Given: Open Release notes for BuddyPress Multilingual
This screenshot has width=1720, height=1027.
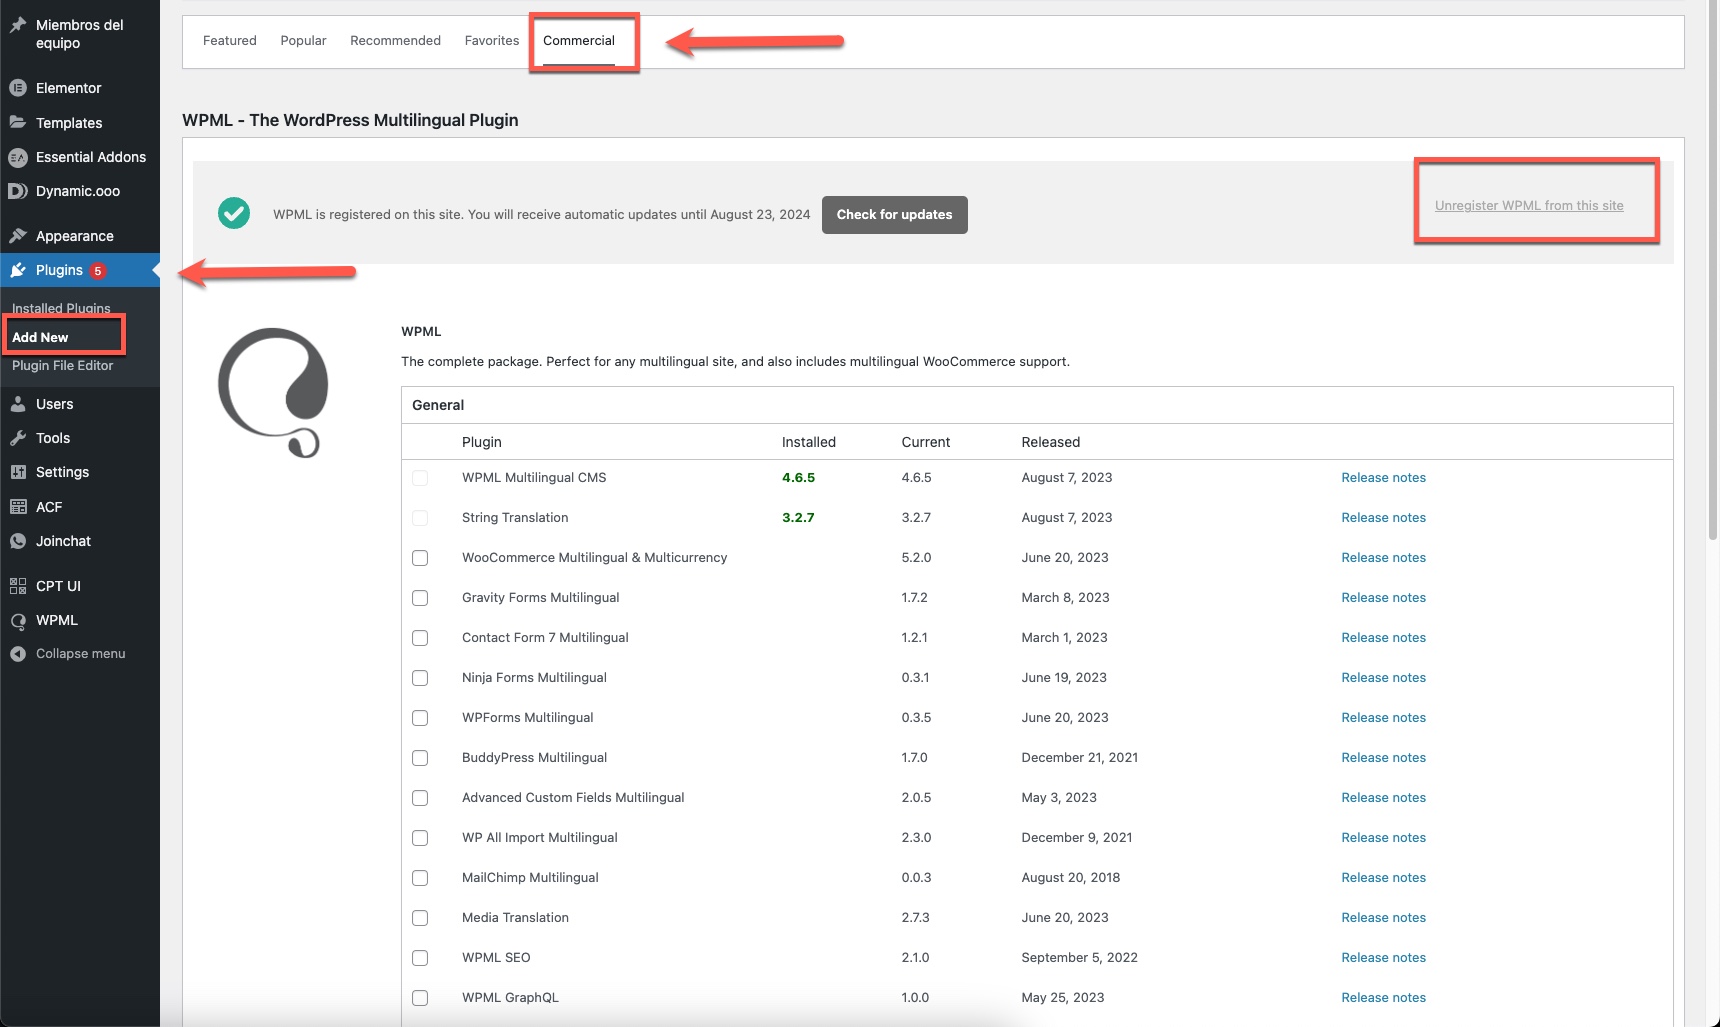Looking at the screenshot, I should tap(1383, 758).
